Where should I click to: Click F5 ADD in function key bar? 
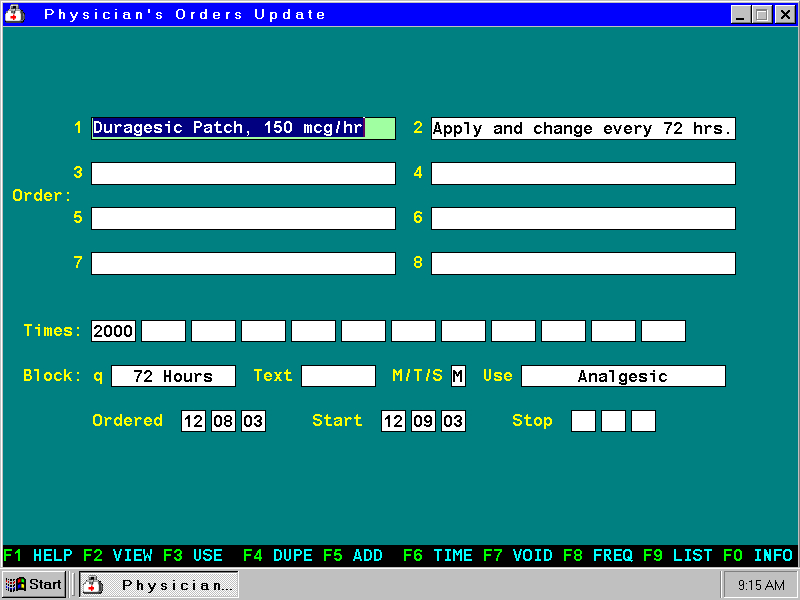[353, 555]
